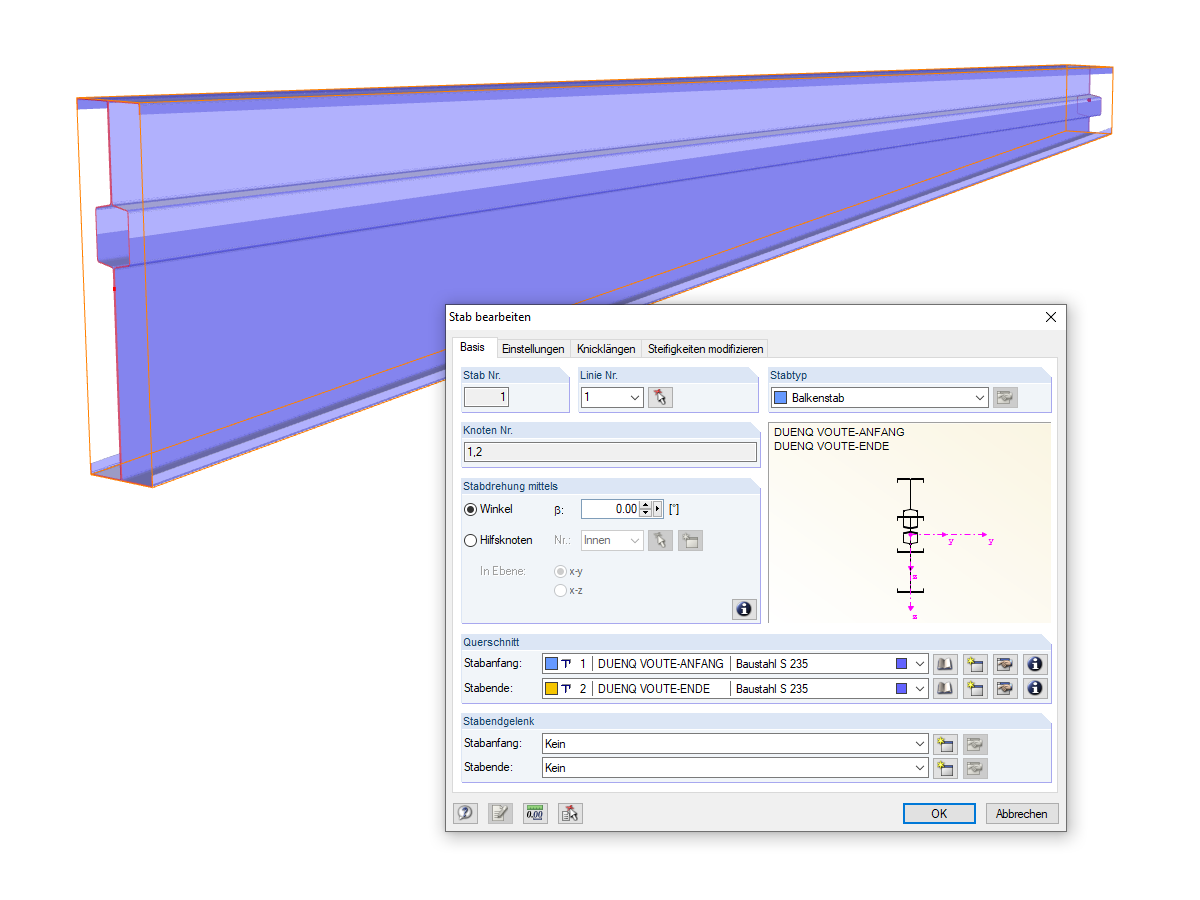This screenshot has width=1200, height=900.
Task: Choose the x-y plane radio option
Action: click(x=560, y=571)
